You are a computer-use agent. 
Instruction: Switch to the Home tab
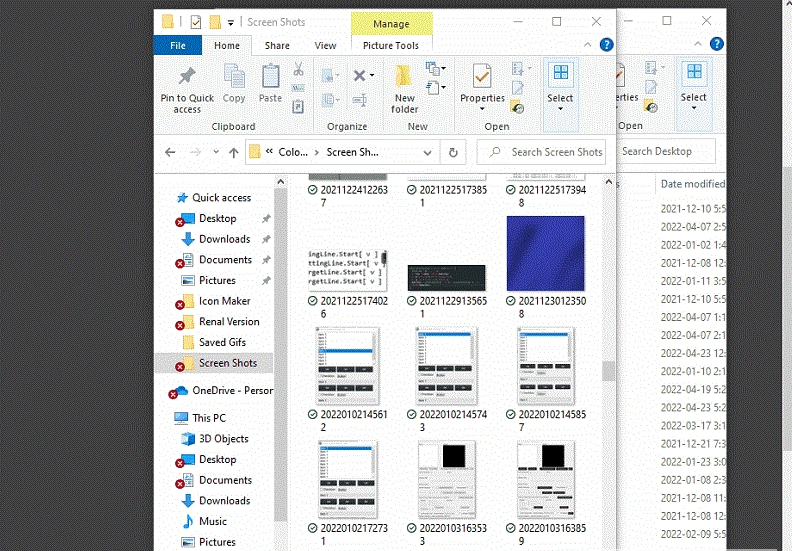pos(227,45)
